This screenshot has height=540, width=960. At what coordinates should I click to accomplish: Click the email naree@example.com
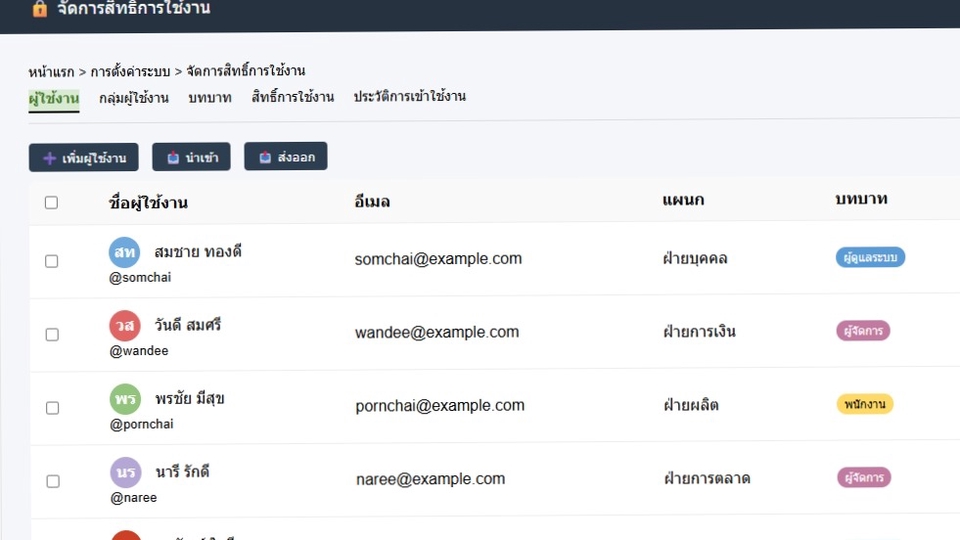(x=431, y=479)
